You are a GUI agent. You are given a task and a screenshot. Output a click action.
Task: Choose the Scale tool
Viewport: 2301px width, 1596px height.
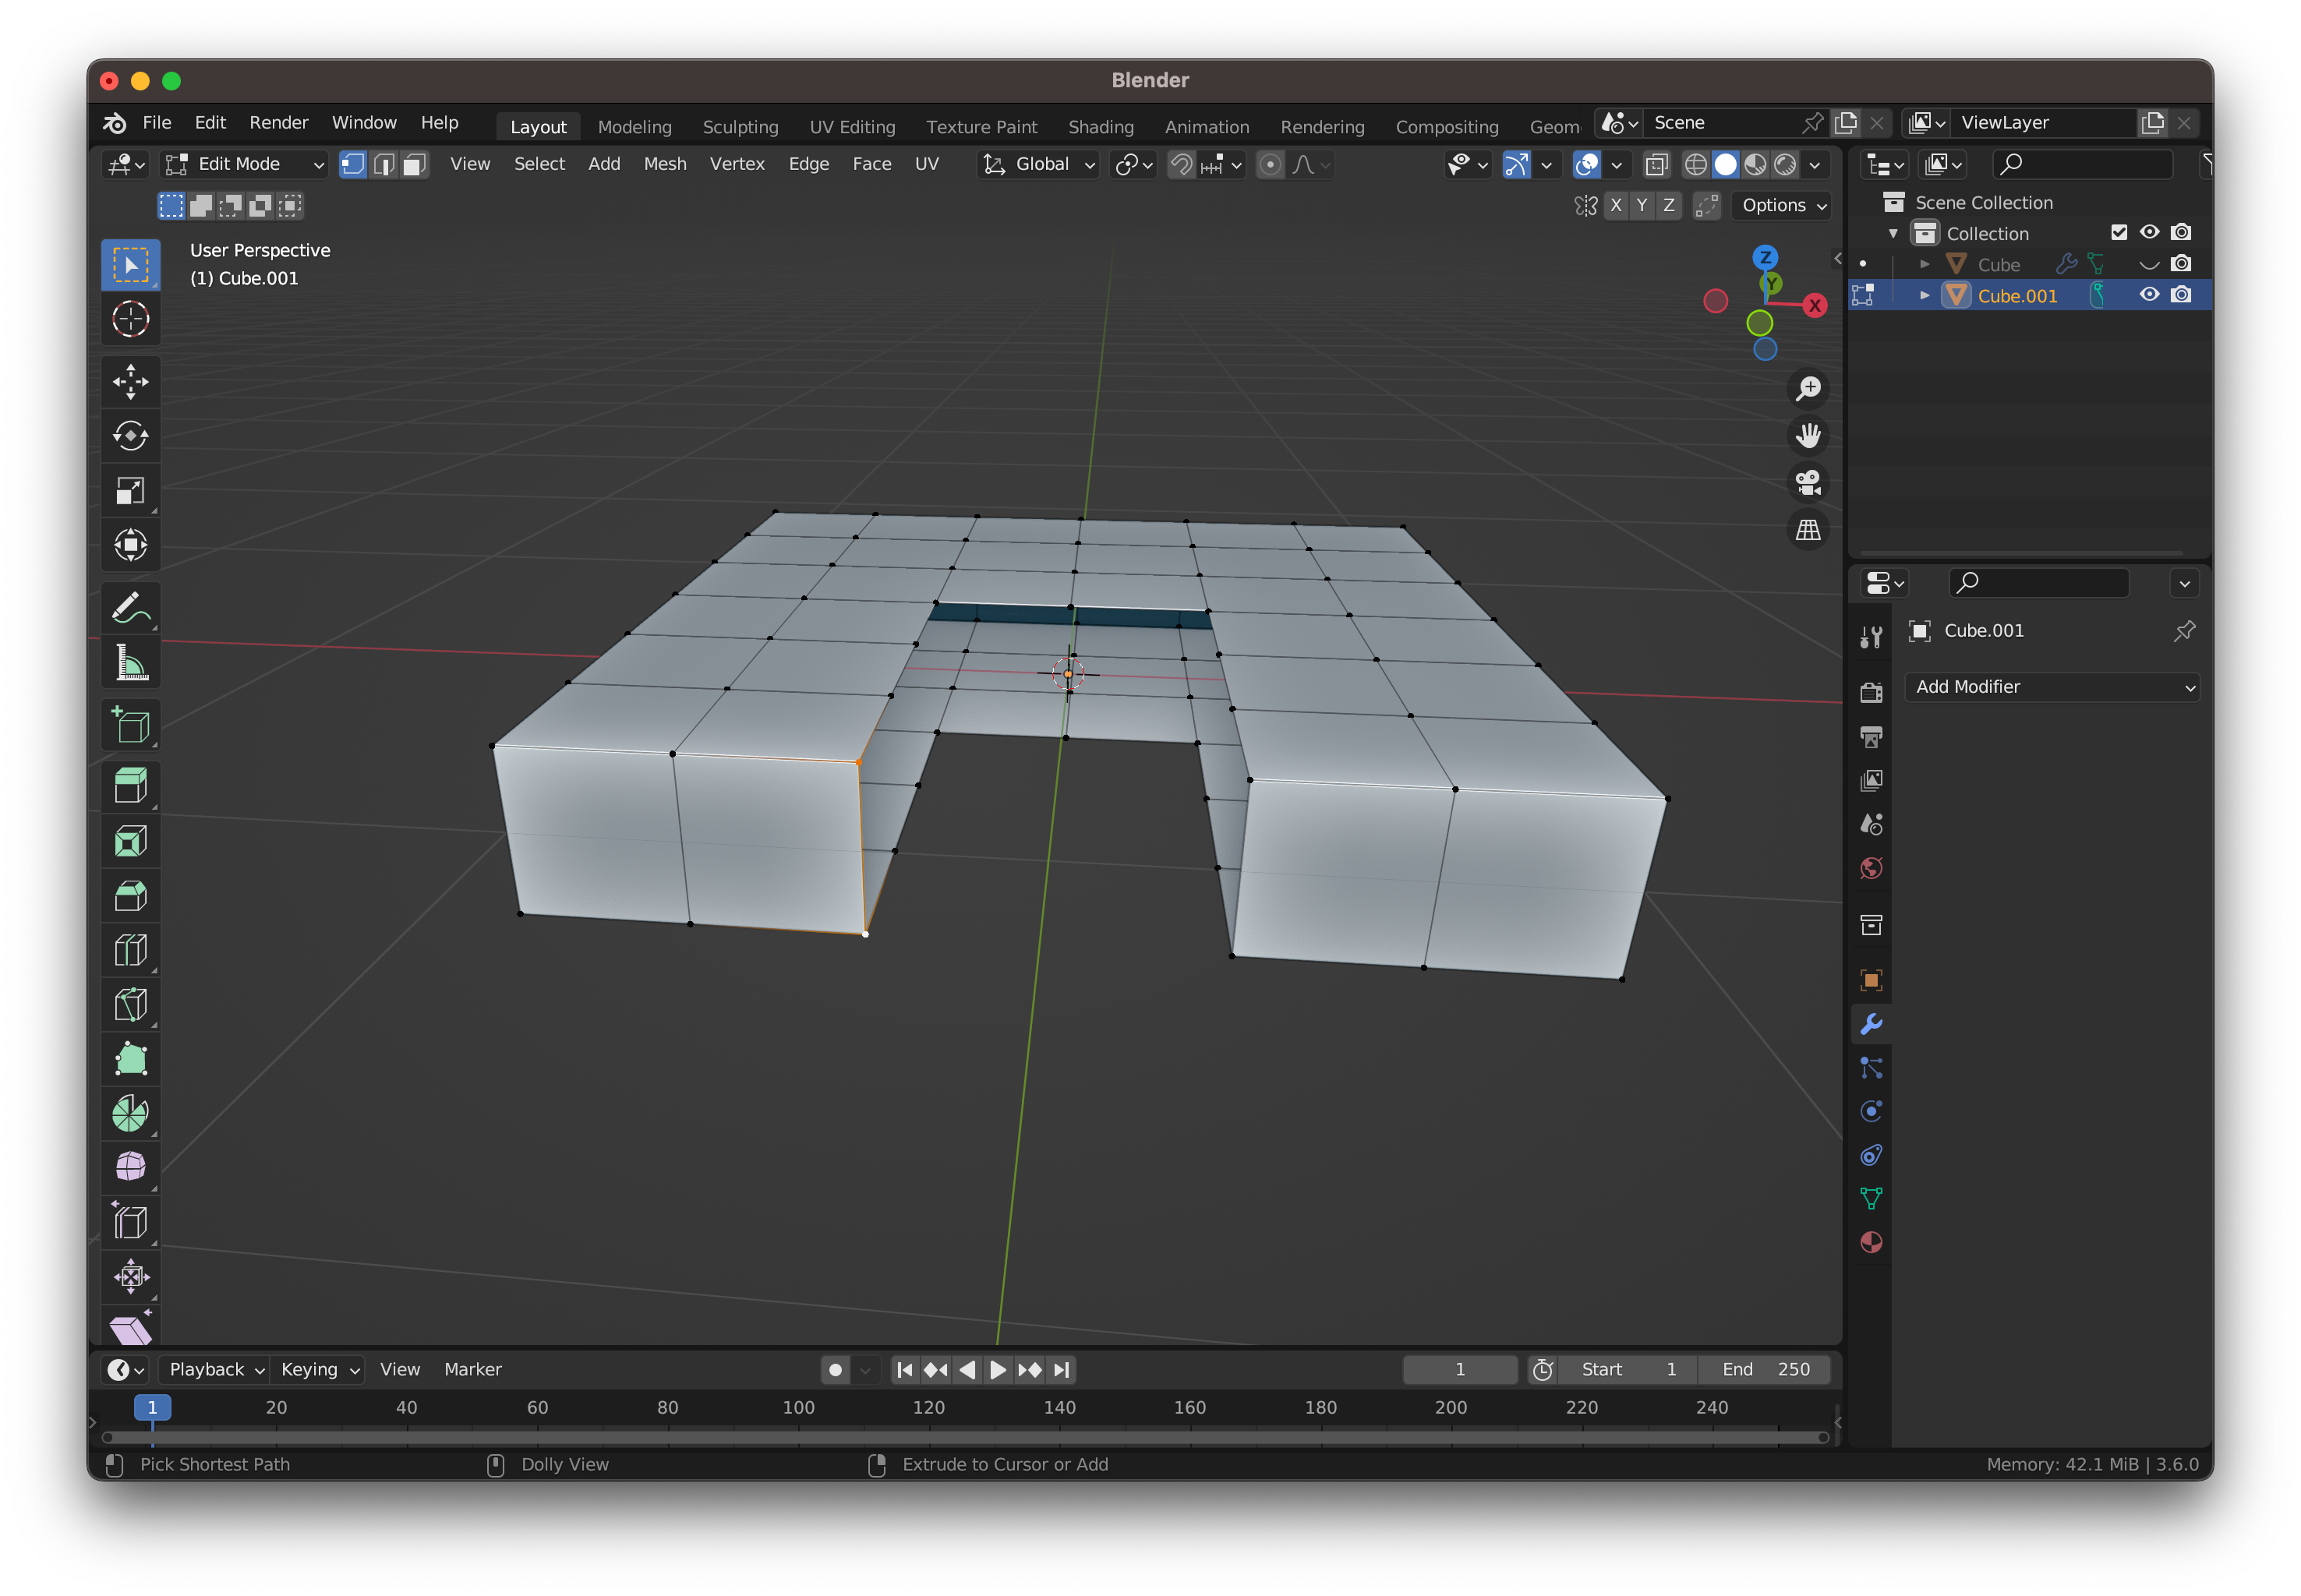pyautogui.click(x=130, y=491)
